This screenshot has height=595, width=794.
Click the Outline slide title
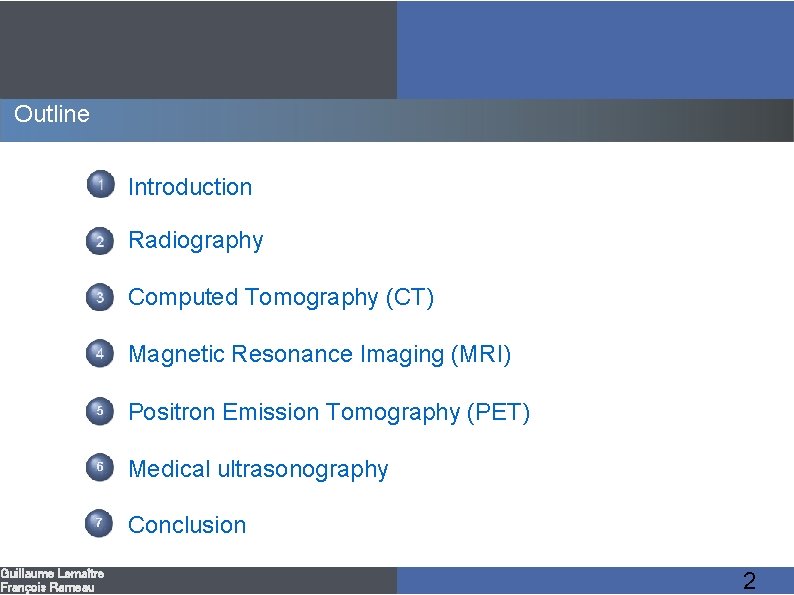pyautogui.click(x=52, y=114)
